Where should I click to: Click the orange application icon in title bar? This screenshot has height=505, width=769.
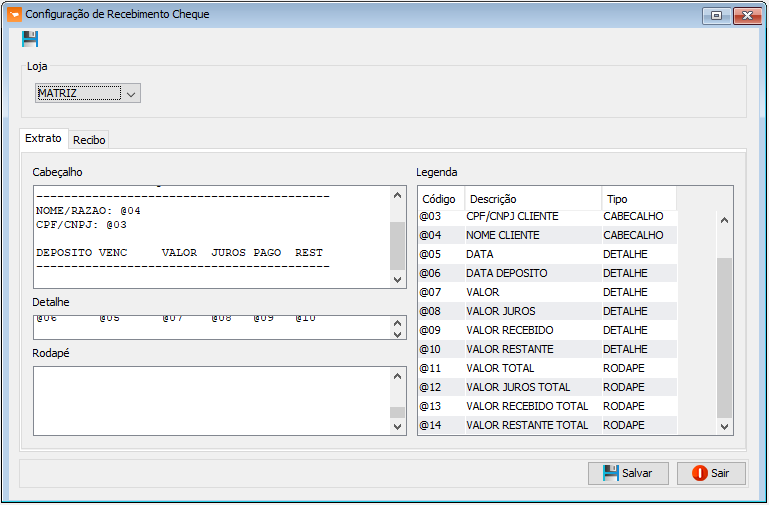[14, 14]
